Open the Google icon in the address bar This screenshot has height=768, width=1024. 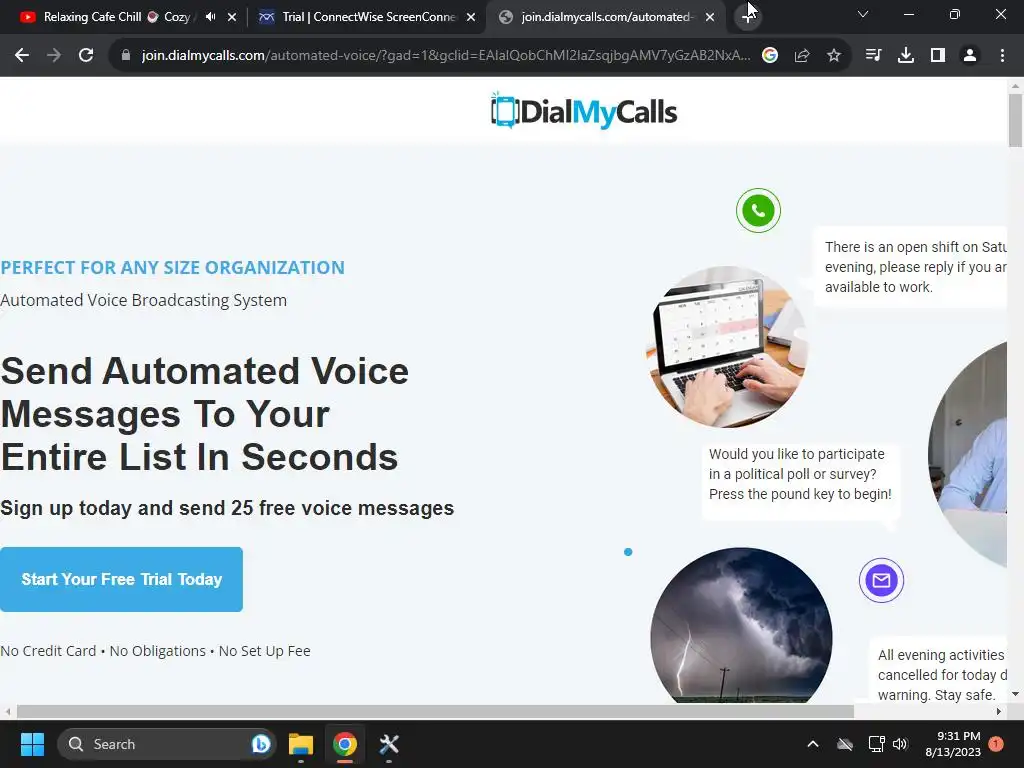770,56
